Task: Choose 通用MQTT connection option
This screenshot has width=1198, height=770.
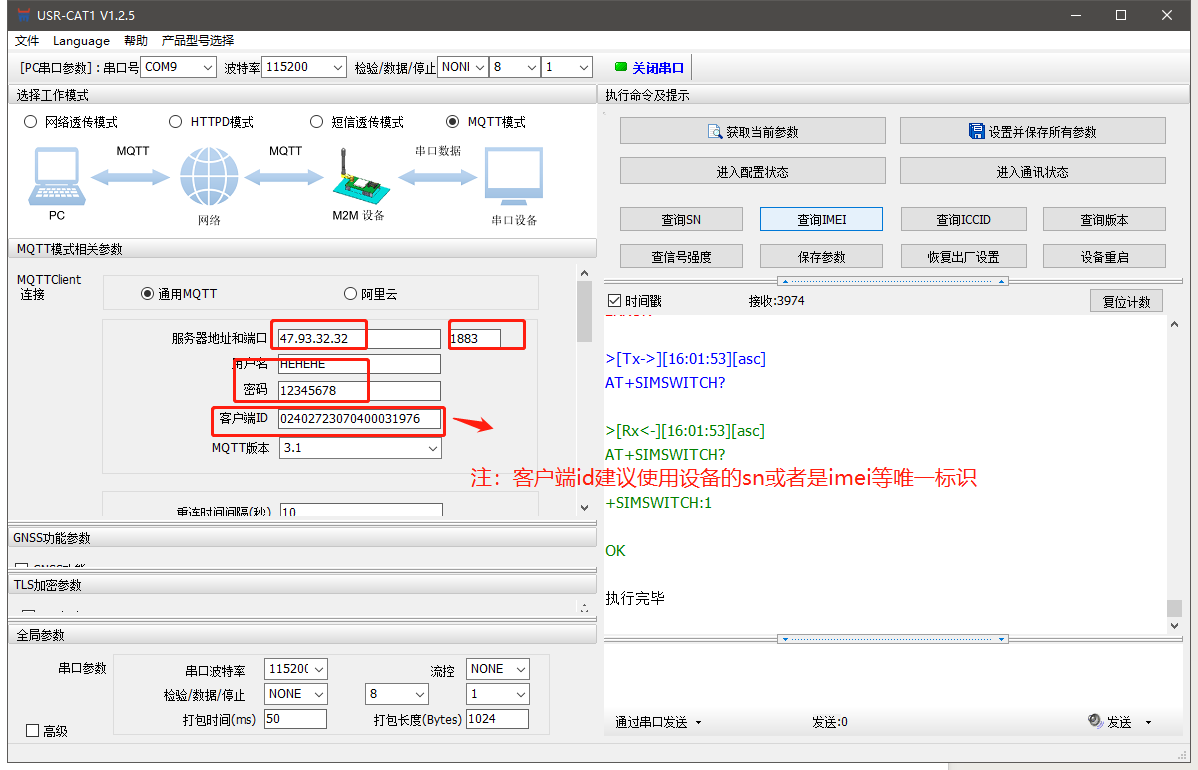Action: coord(147,294)
